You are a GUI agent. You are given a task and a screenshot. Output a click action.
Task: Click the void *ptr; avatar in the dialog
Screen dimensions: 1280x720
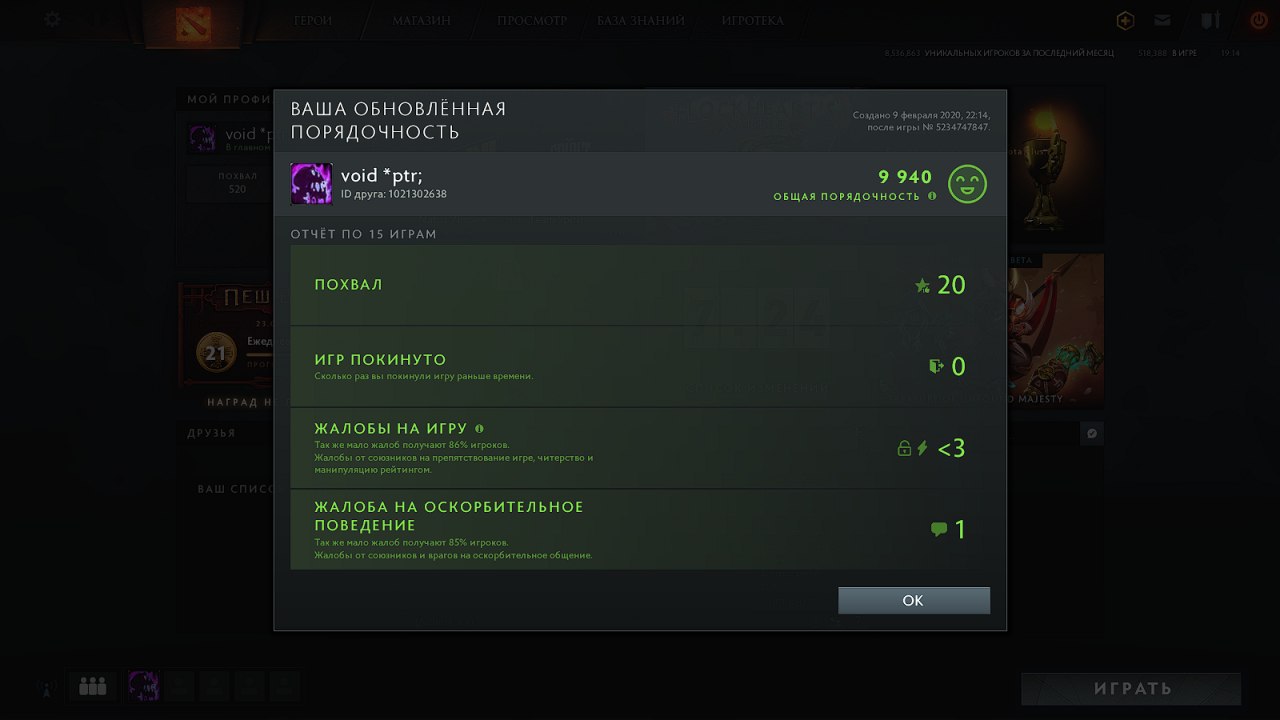pos(311,184)
